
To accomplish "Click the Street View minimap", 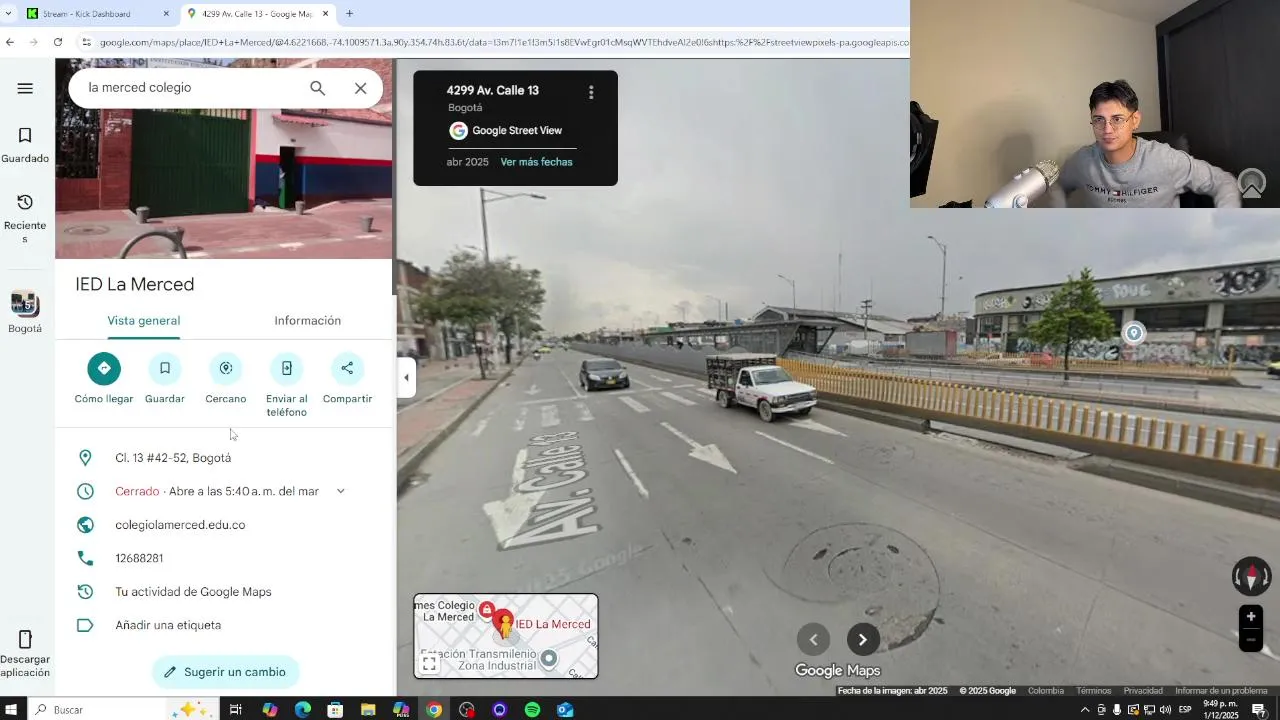I will pyautogui.click(x=506, y=636).
